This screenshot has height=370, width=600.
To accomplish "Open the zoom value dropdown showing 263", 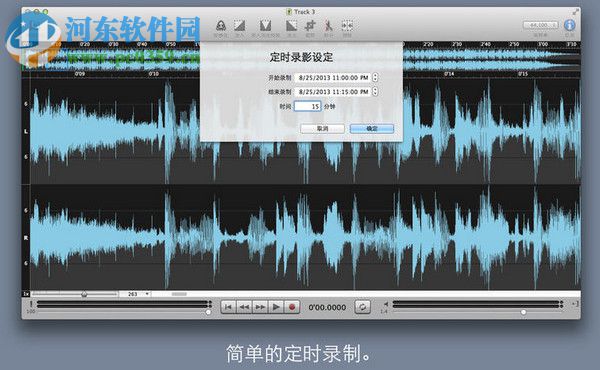I will 135,294.
